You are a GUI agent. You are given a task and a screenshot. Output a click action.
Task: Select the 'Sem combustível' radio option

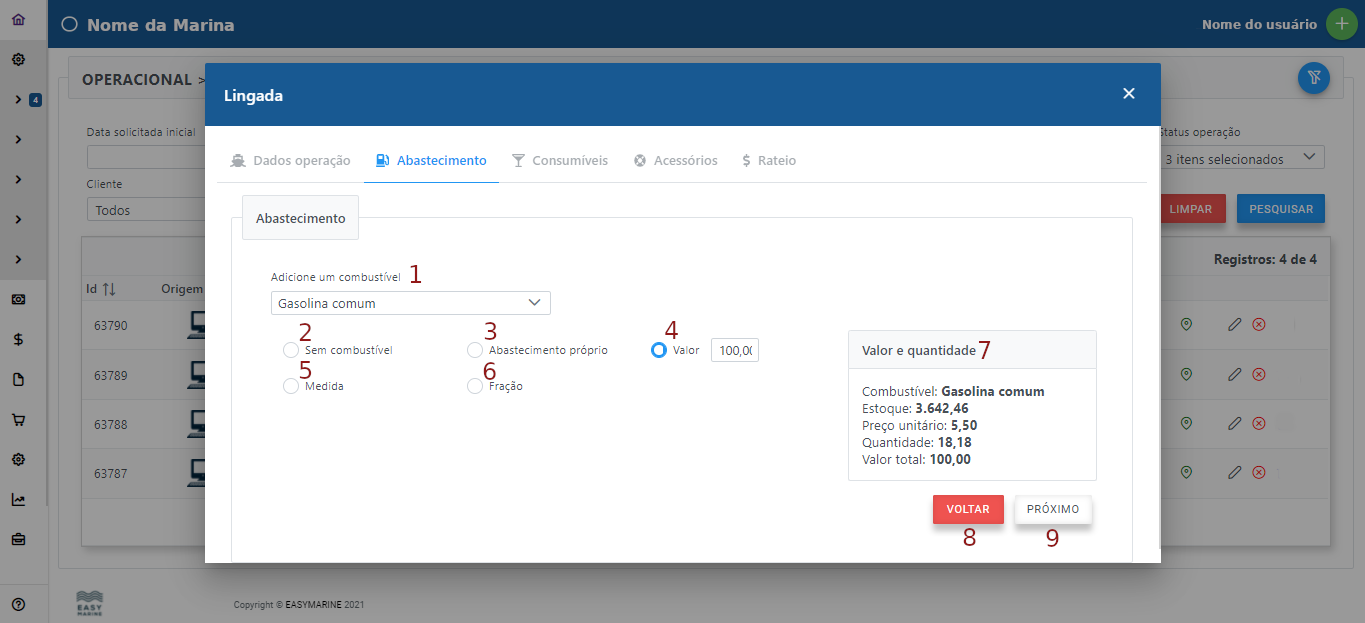(291, 351)
